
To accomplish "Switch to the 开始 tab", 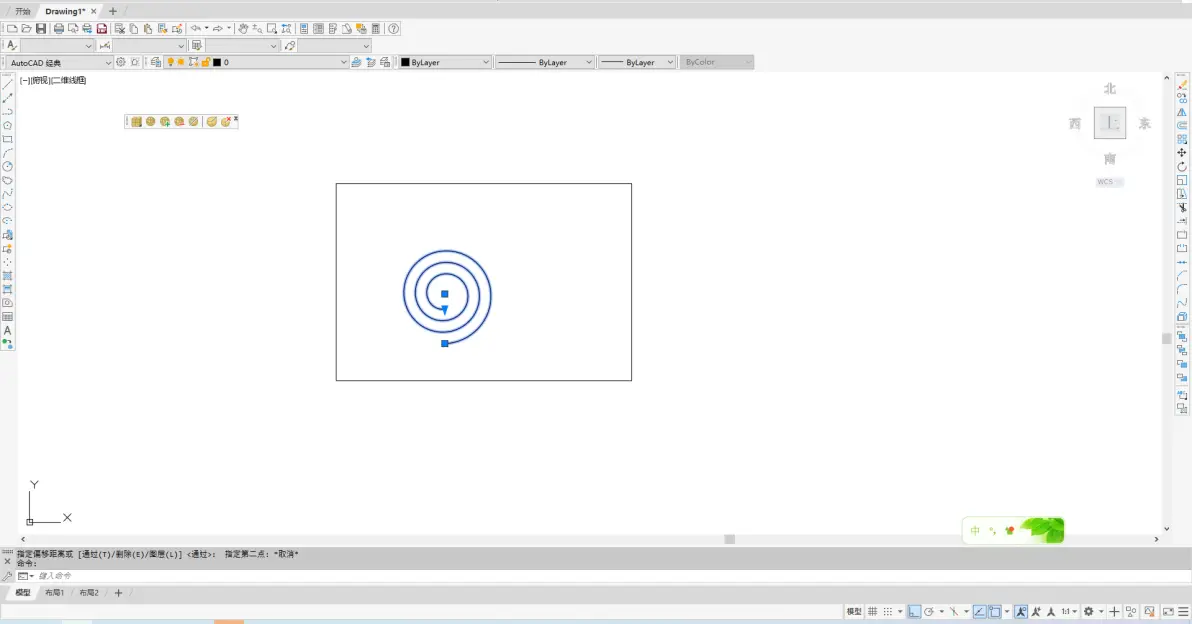I will 23,11.
